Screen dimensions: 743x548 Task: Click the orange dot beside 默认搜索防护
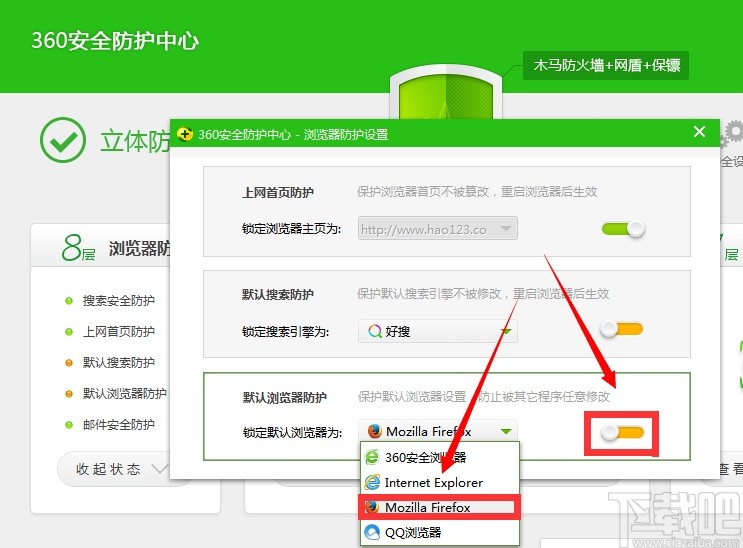pyautogui.click(x=69, y=363)
